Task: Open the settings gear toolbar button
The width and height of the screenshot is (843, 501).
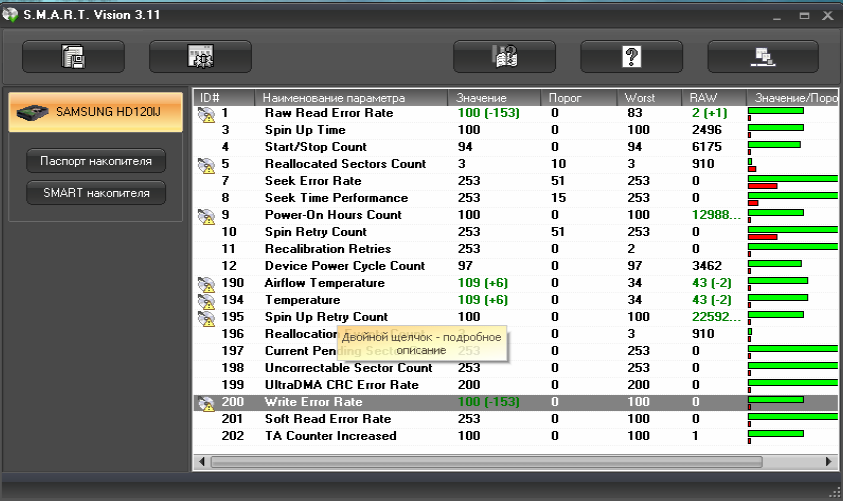Action: [200, 57]
